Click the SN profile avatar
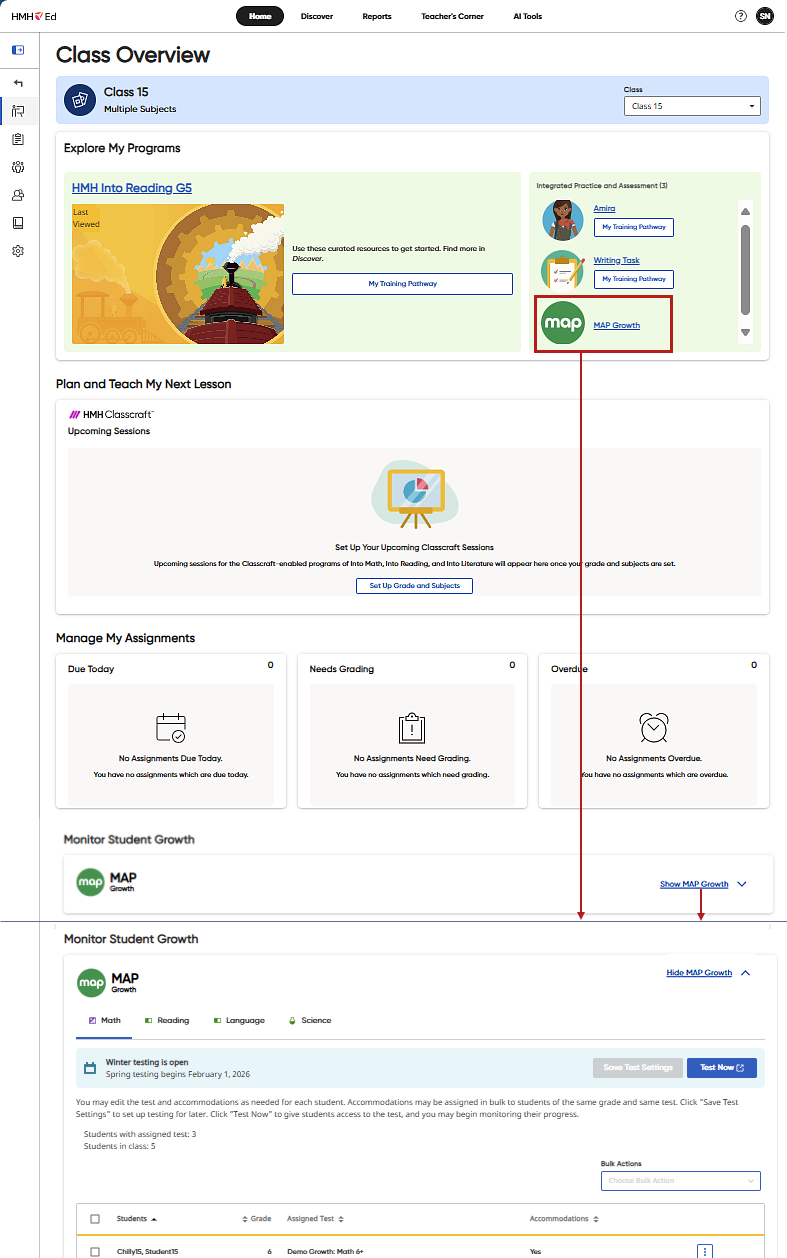This screenshot has width=787, height=1258. click(765, 16)
